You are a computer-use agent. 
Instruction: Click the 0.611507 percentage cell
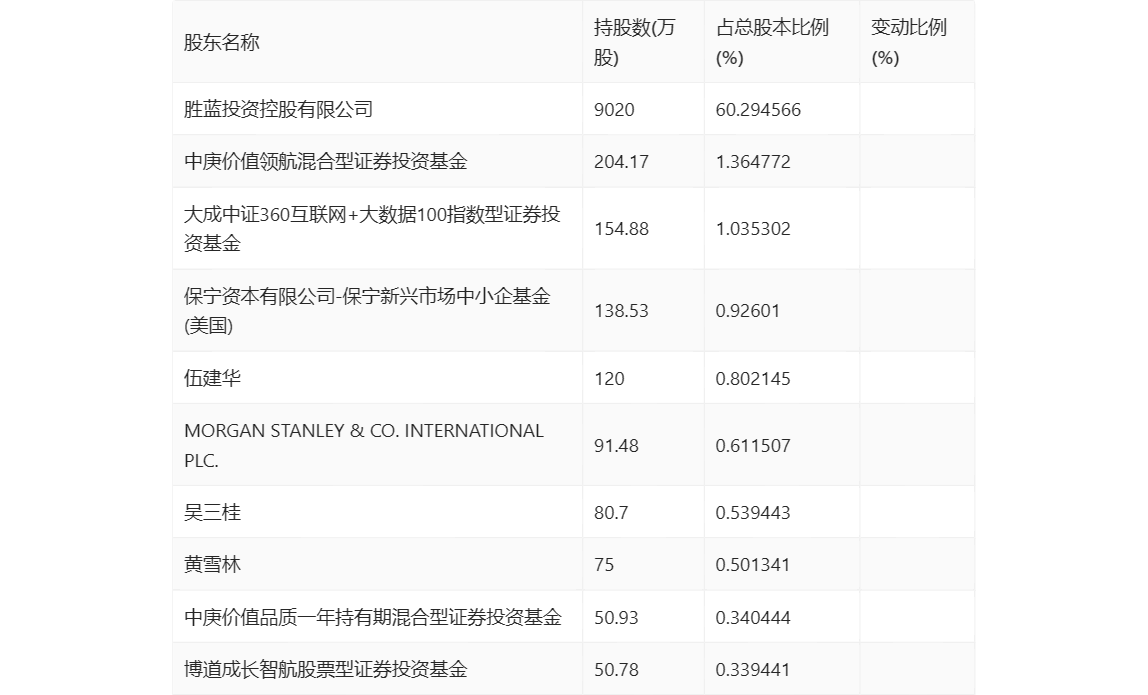[753, 445]
